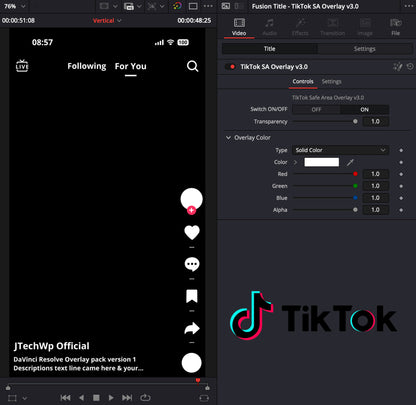Image resolution: width=416 pixels, height=405 pixels.
Task: Toggle loop playback icon
Action: click(x=145, y=398)
